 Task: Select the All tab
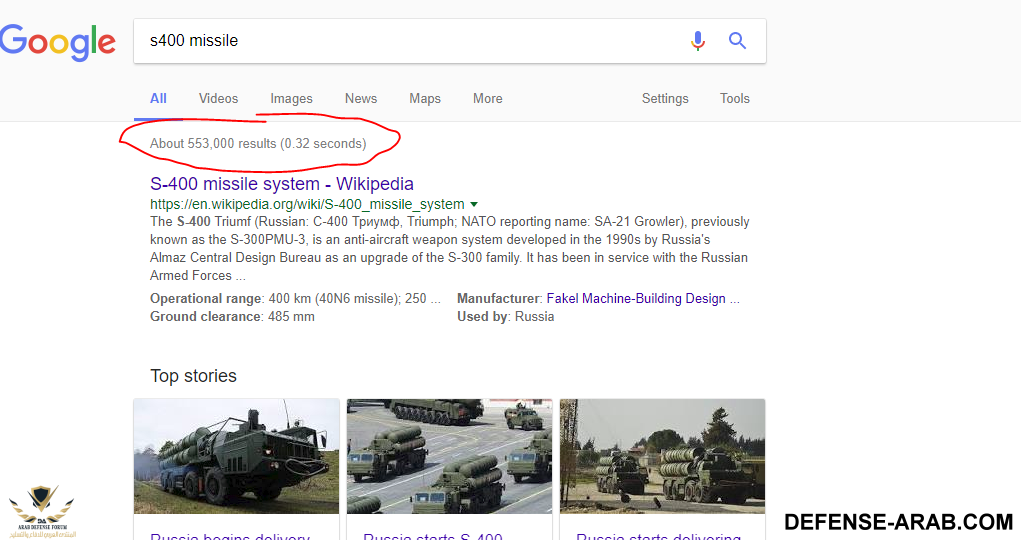(158, 98)
